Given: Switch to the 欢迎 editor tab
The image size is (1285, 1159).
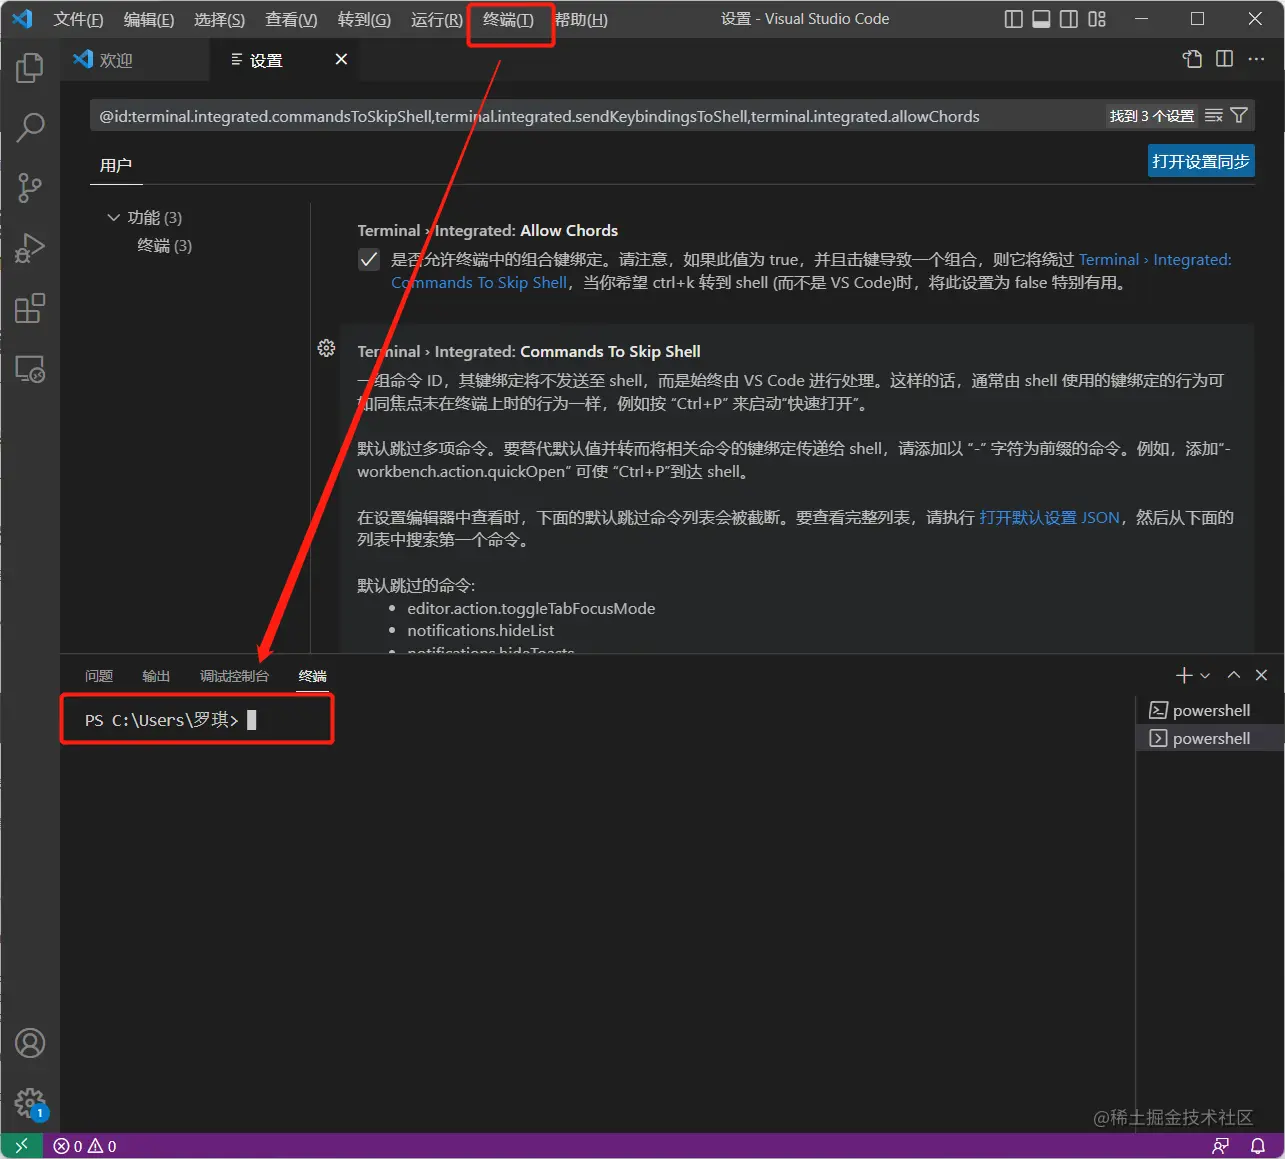Looking at the screenshot, I should tap(135, 60).
